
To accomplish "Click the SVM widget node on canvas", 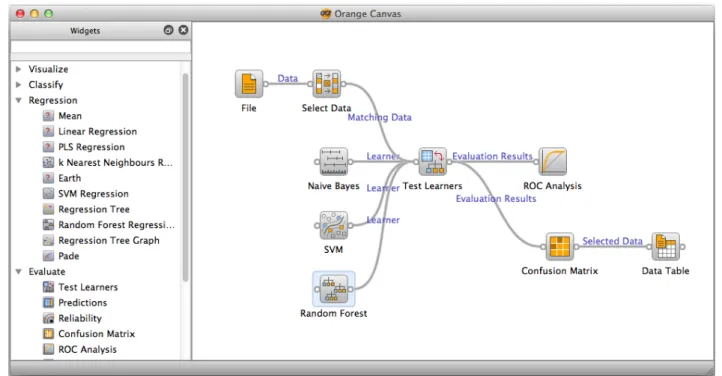I will coord(333,225).
